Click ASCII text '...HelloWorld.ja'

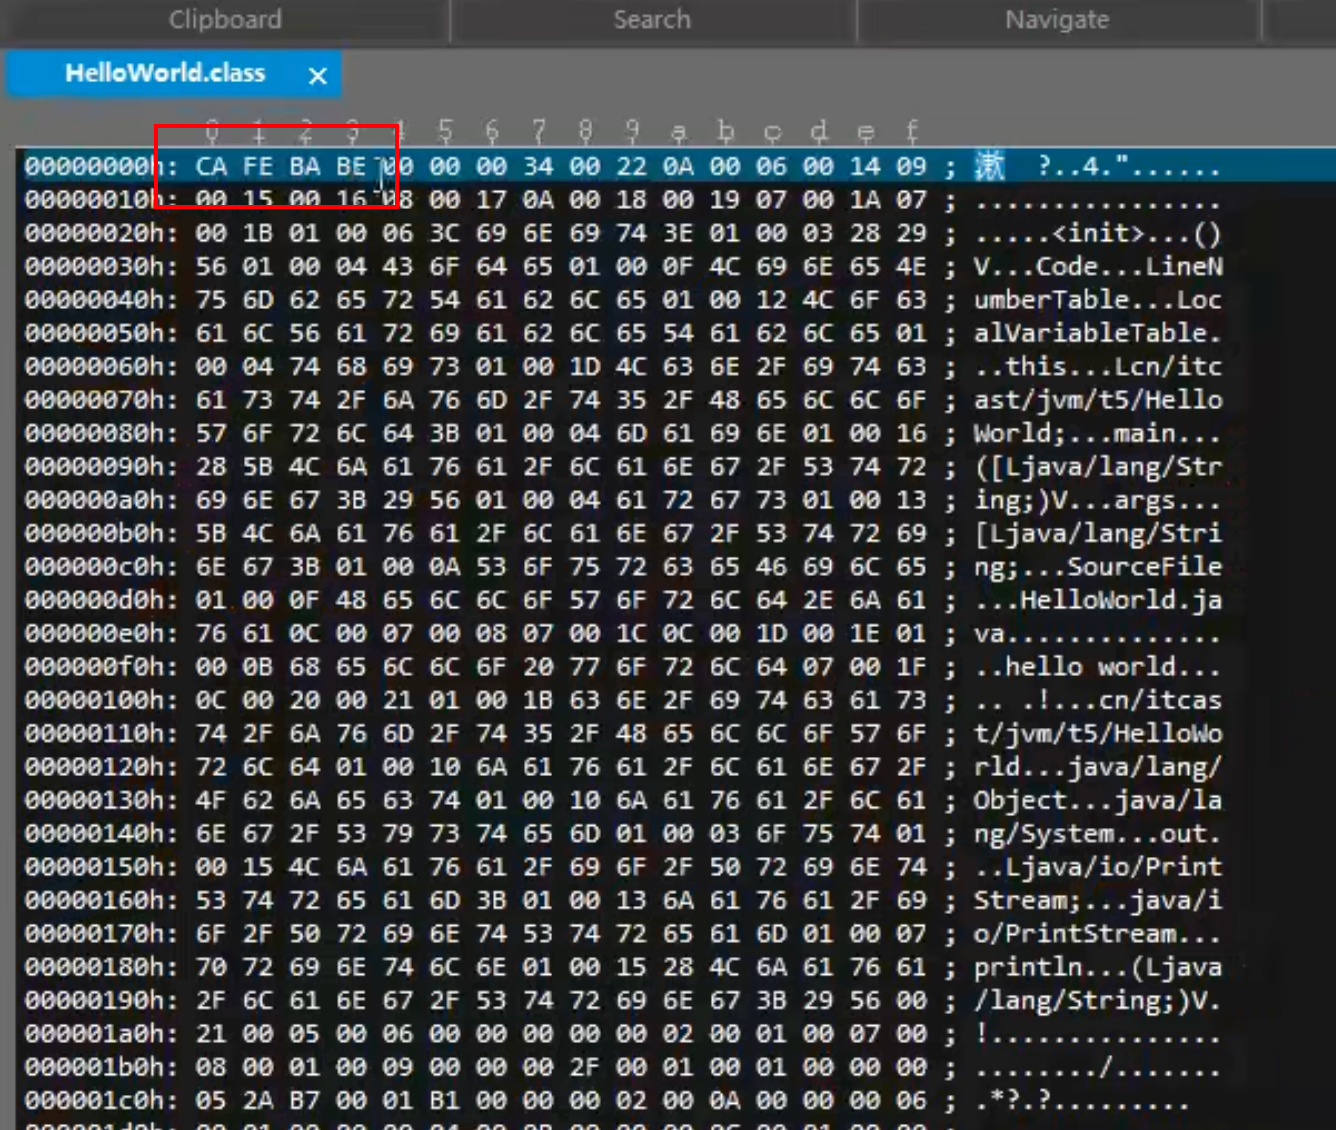(1098, 600)
